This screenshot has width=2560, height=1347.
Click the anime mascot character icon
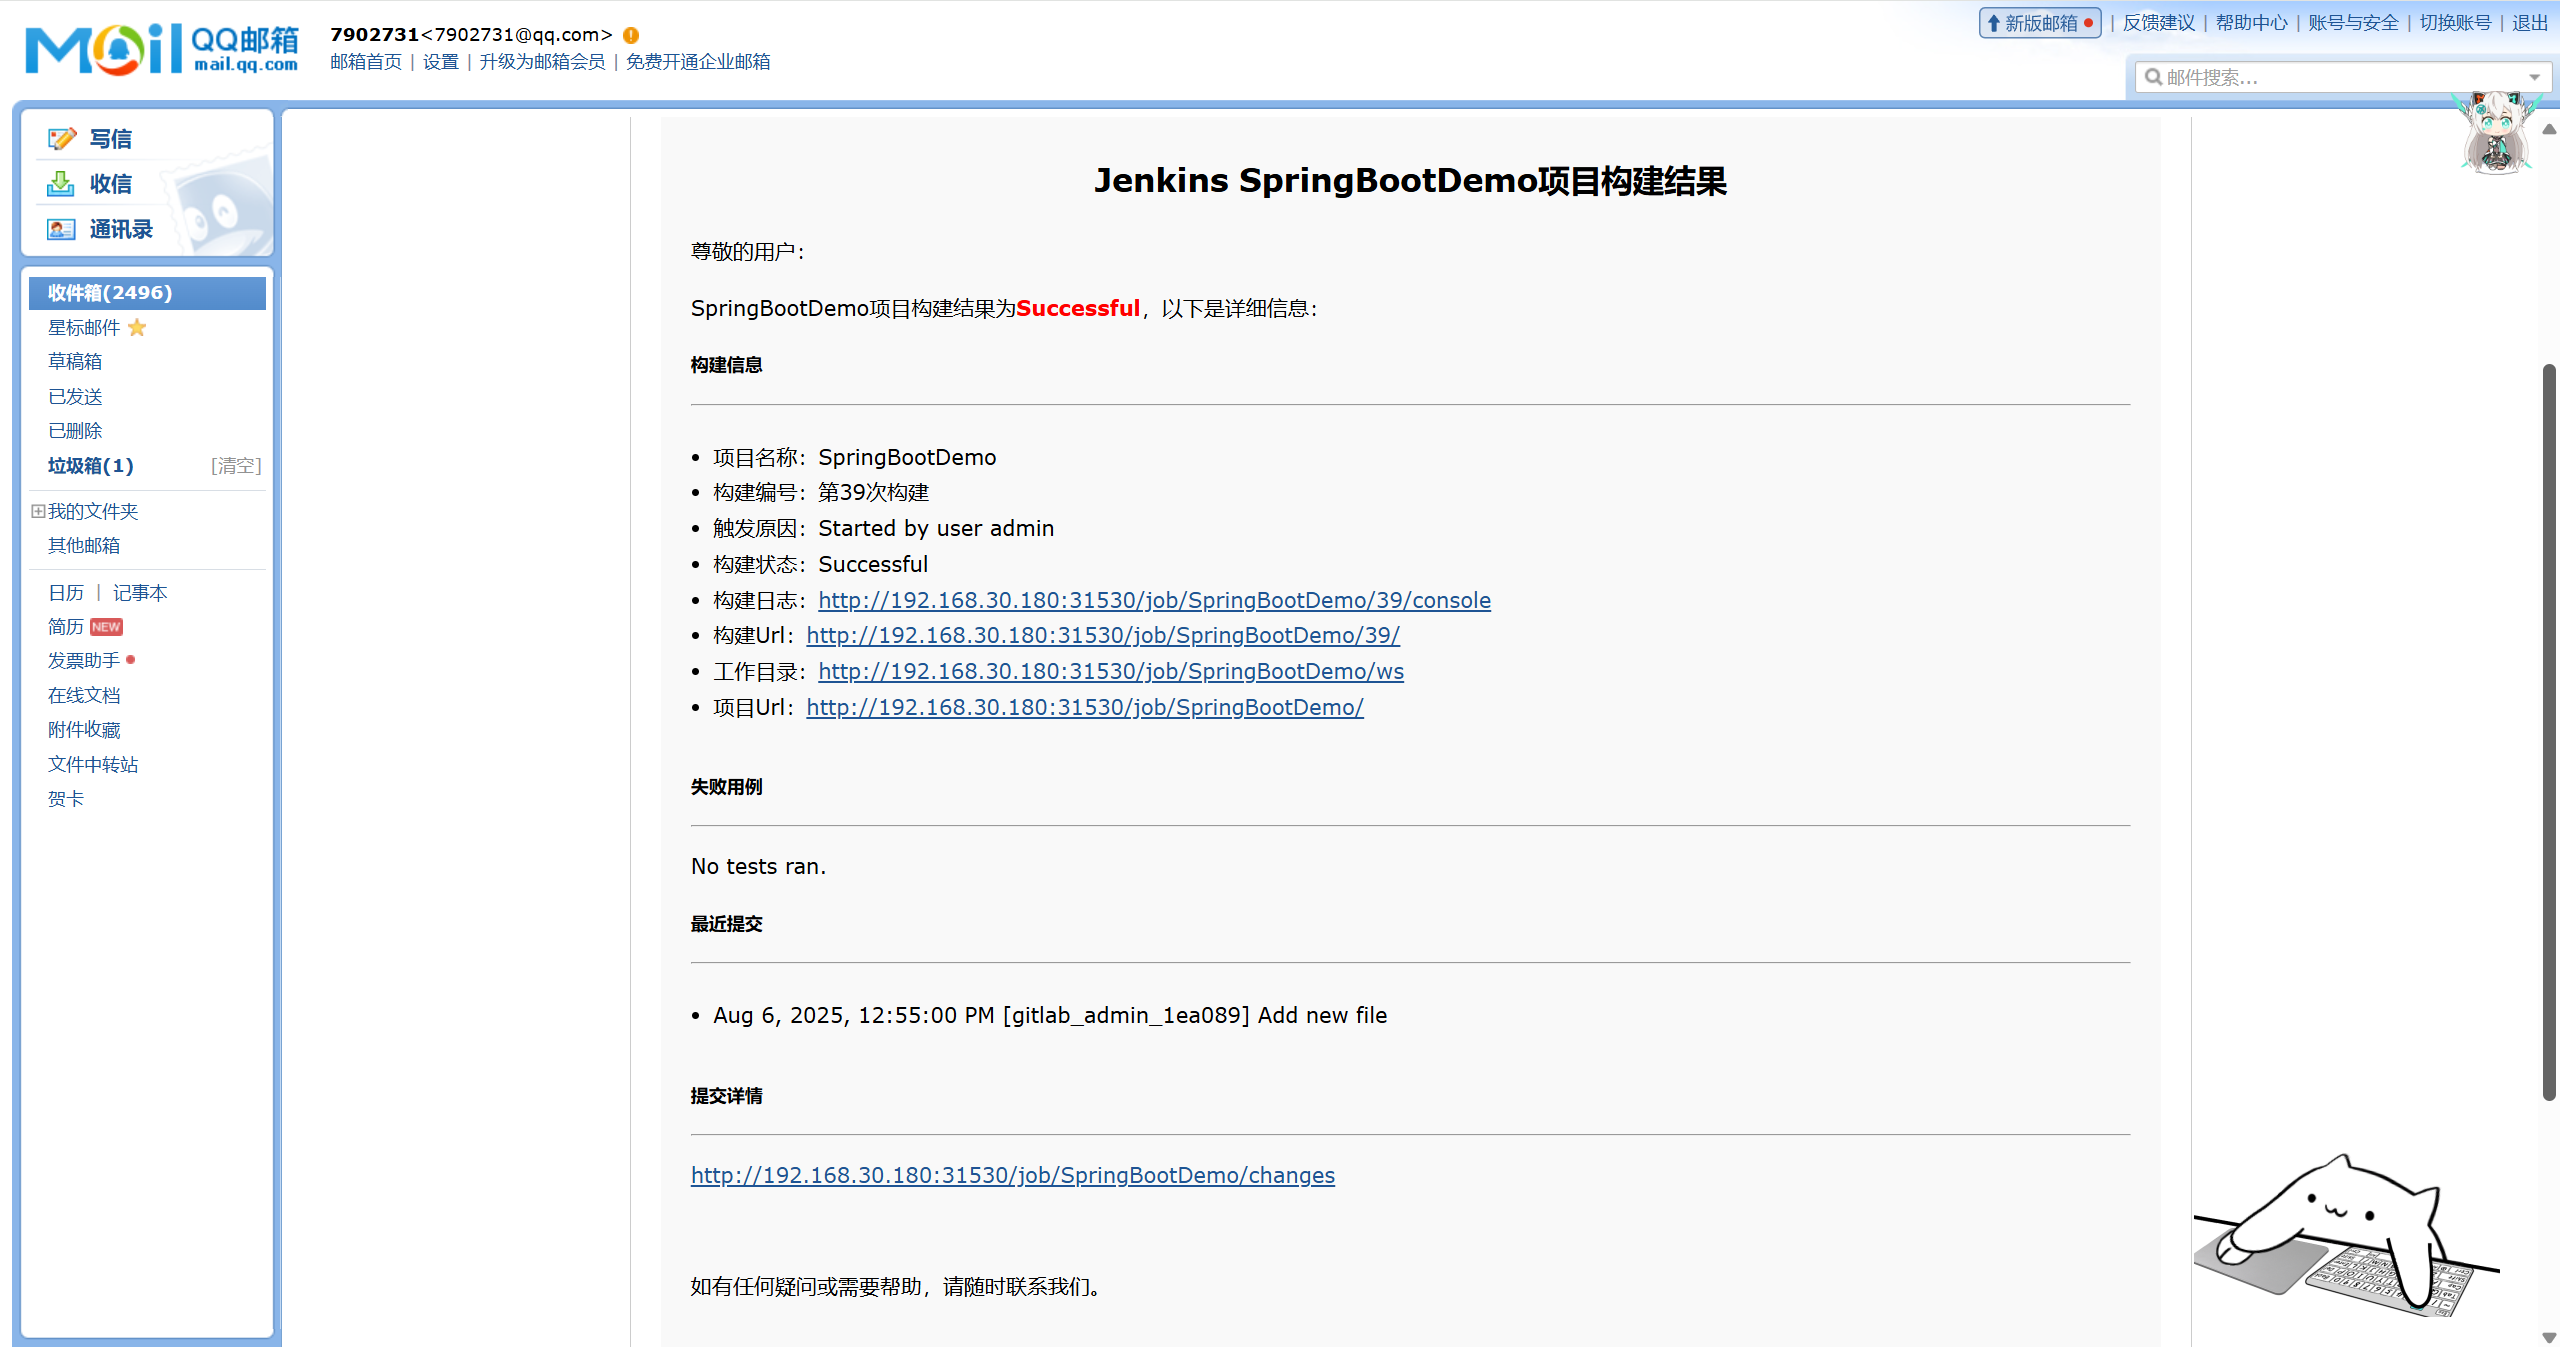click(x=2496, y=133)
